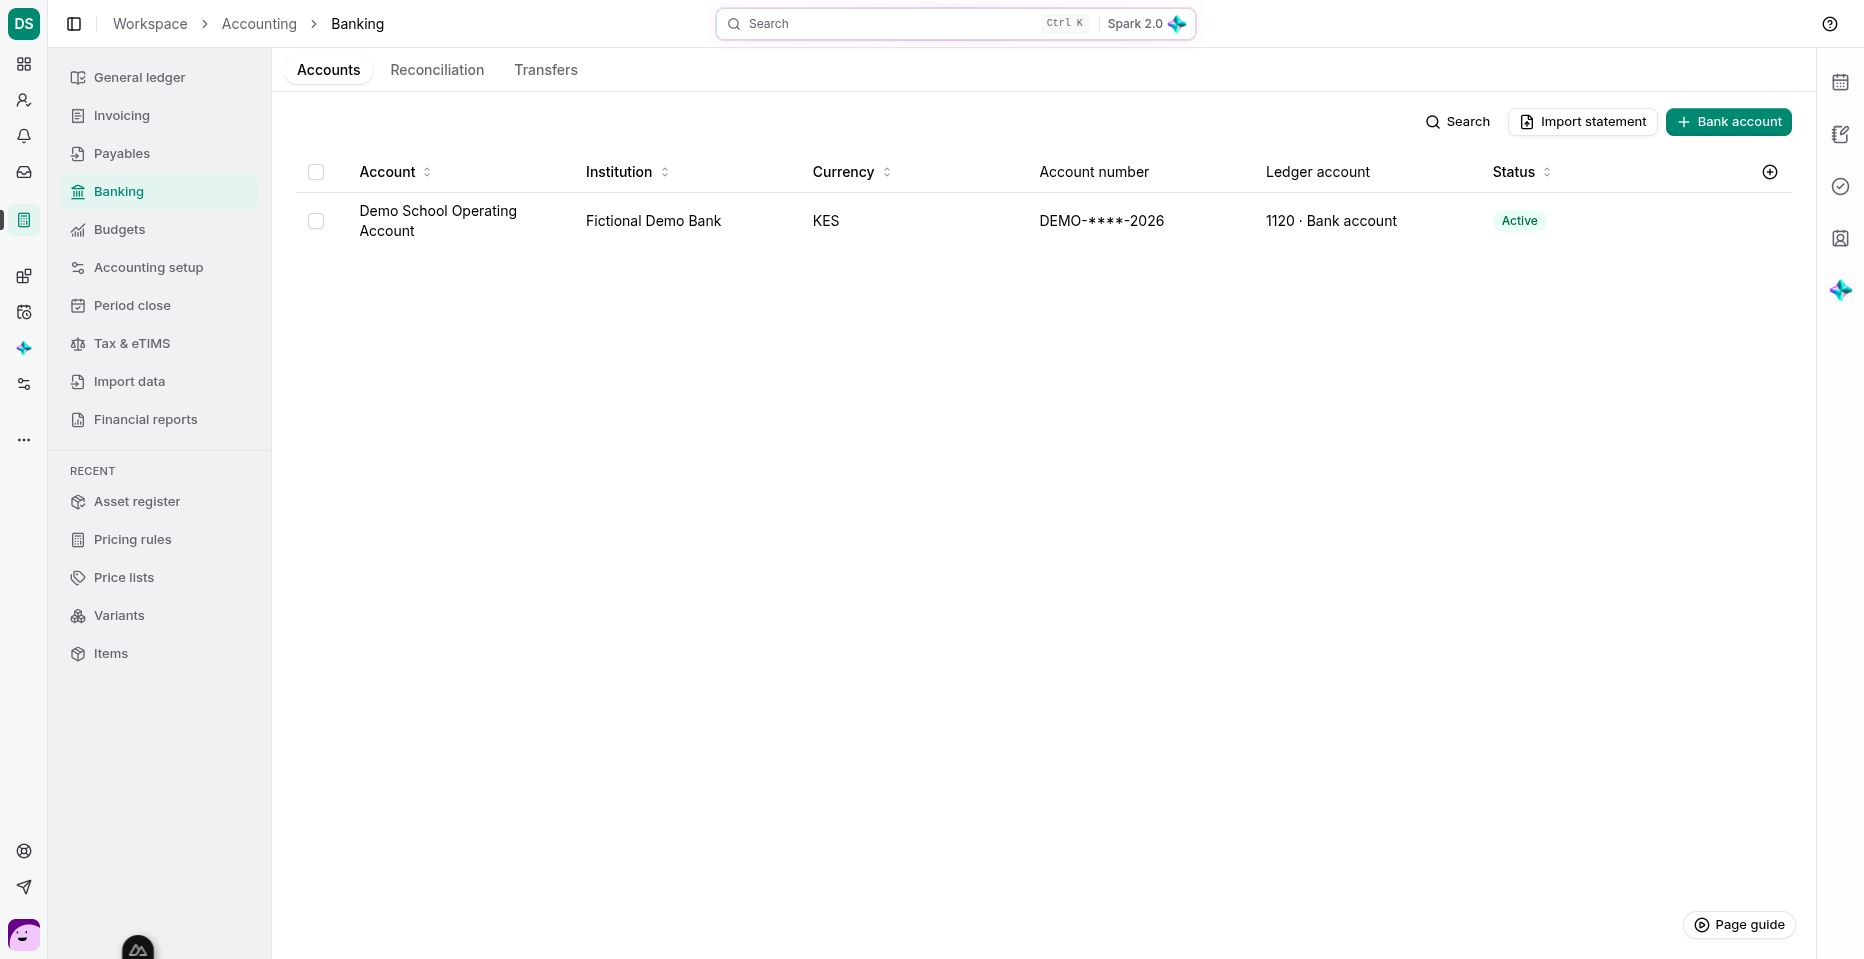Open the tasks checkmark icon in the right rail
This screenshot has height=959, width=1864.
[x=1840, y=186]
